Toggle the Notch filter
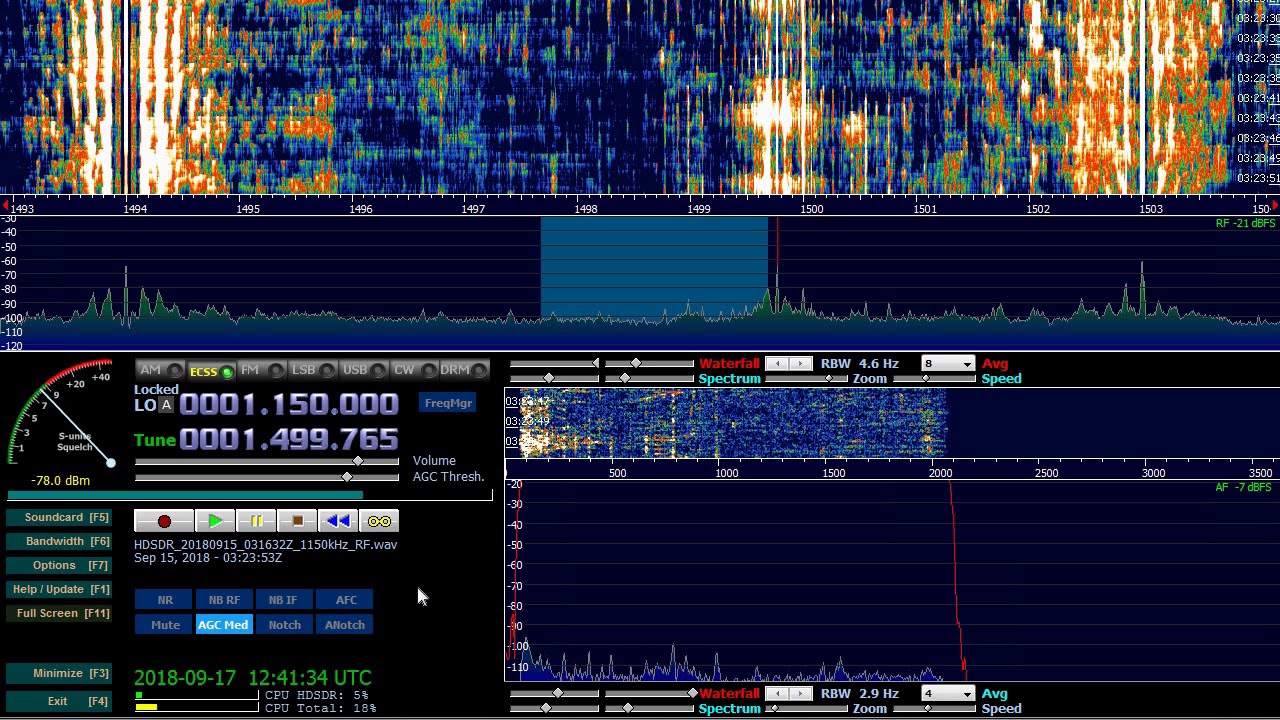Viewport: 1280px width, 720px height. pos(284,625)
